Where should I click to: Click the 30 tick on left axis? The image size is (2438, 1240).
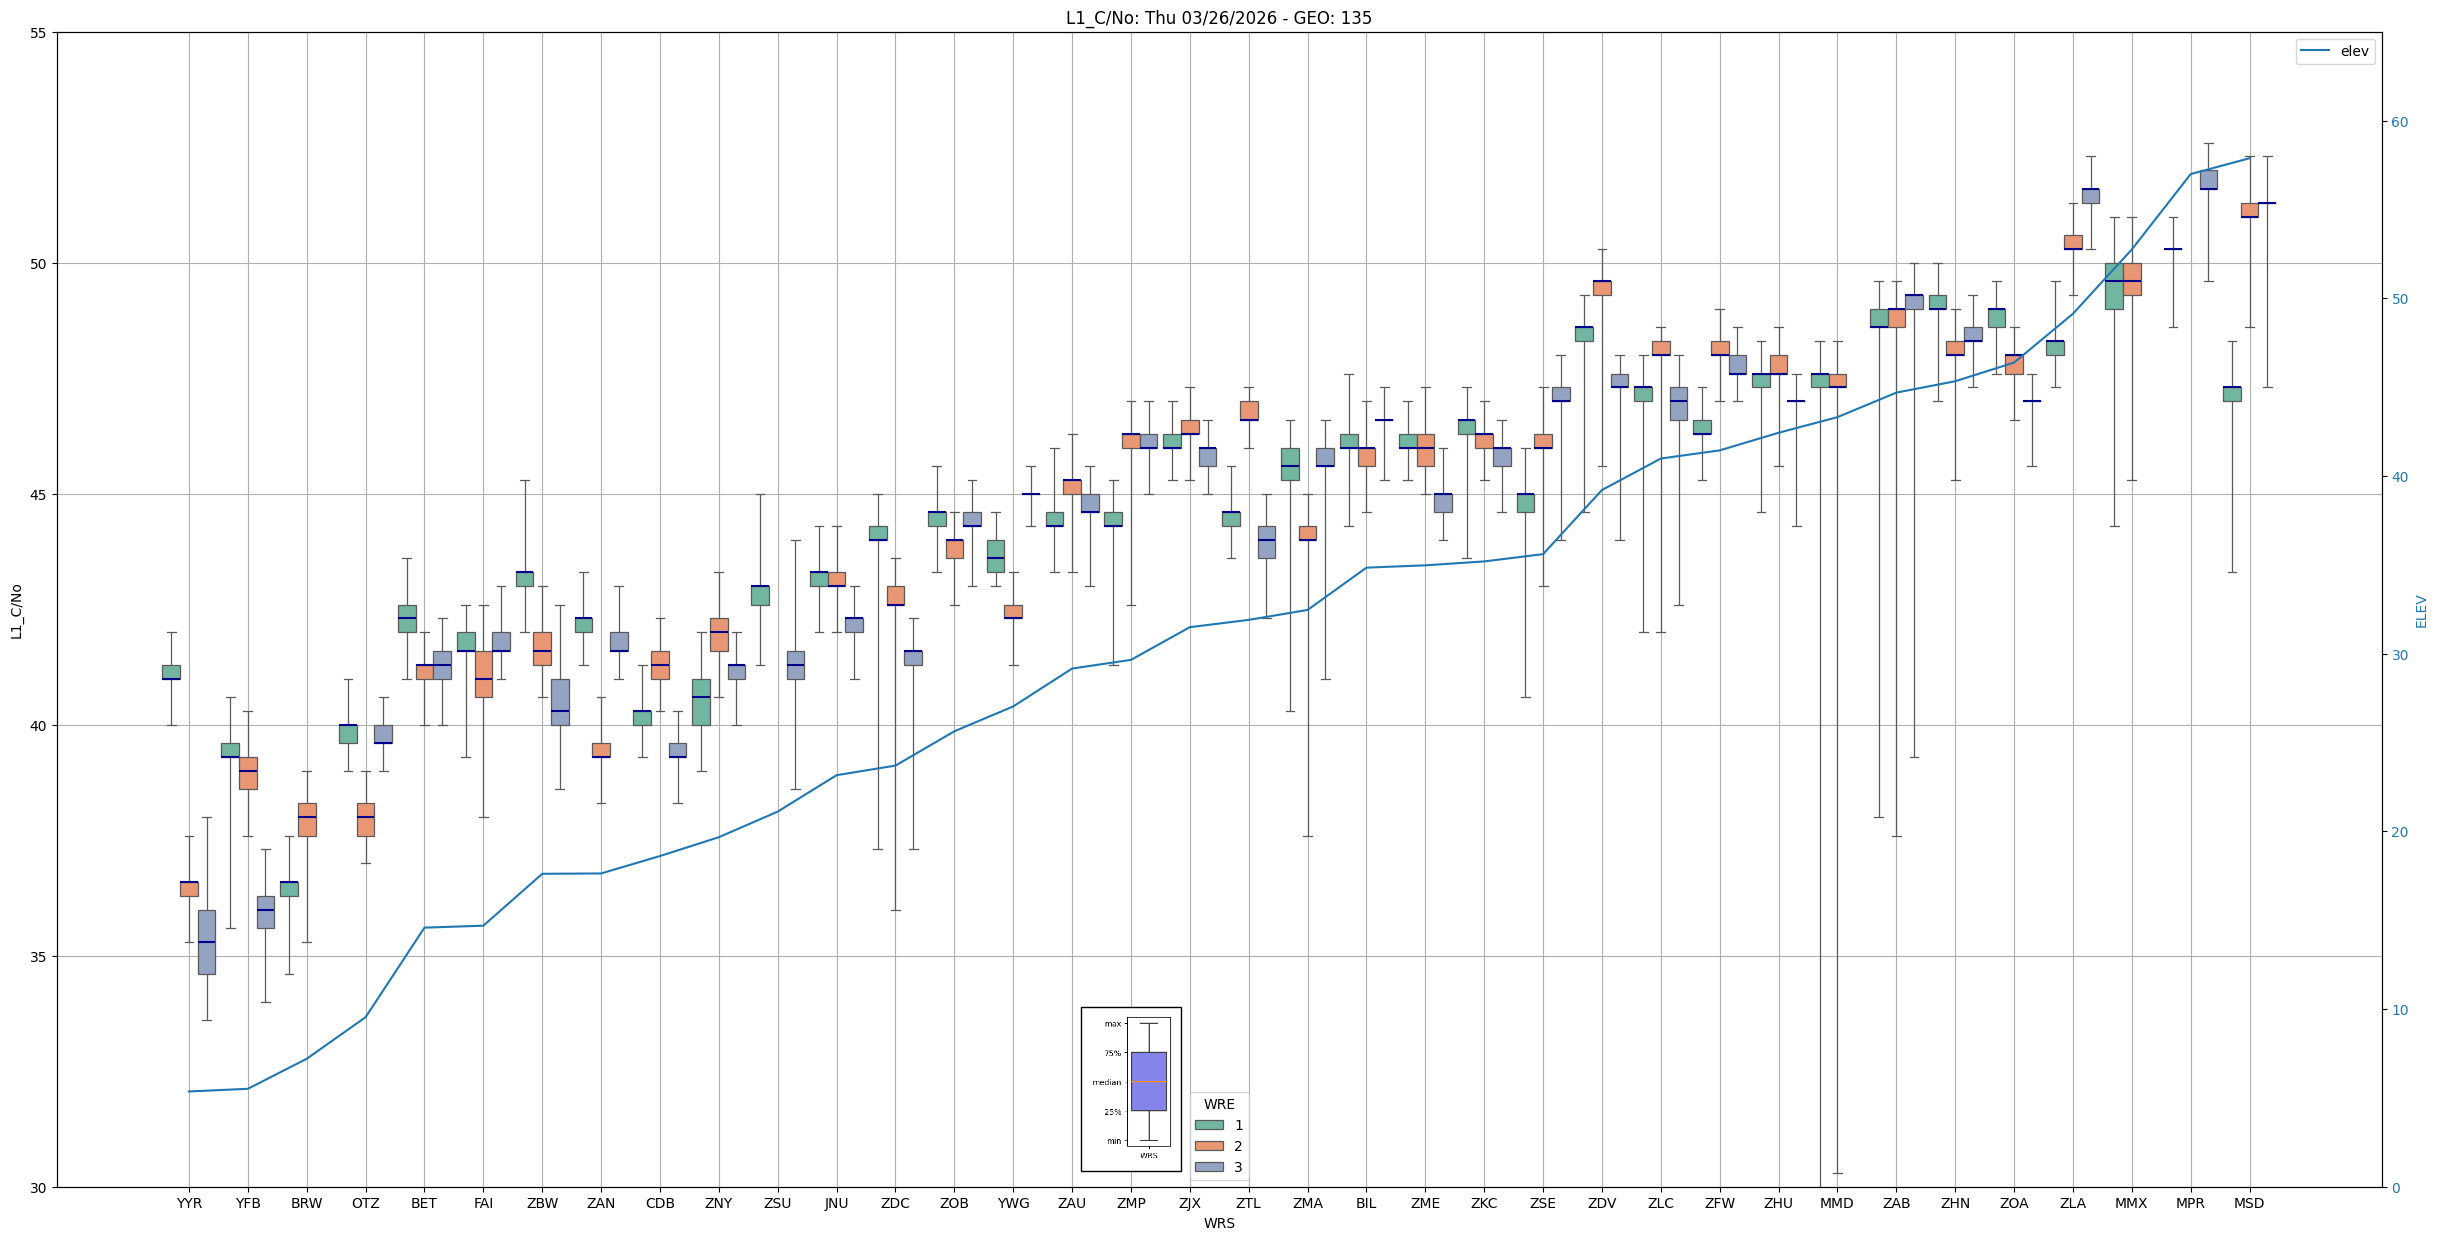point(39,1188)
